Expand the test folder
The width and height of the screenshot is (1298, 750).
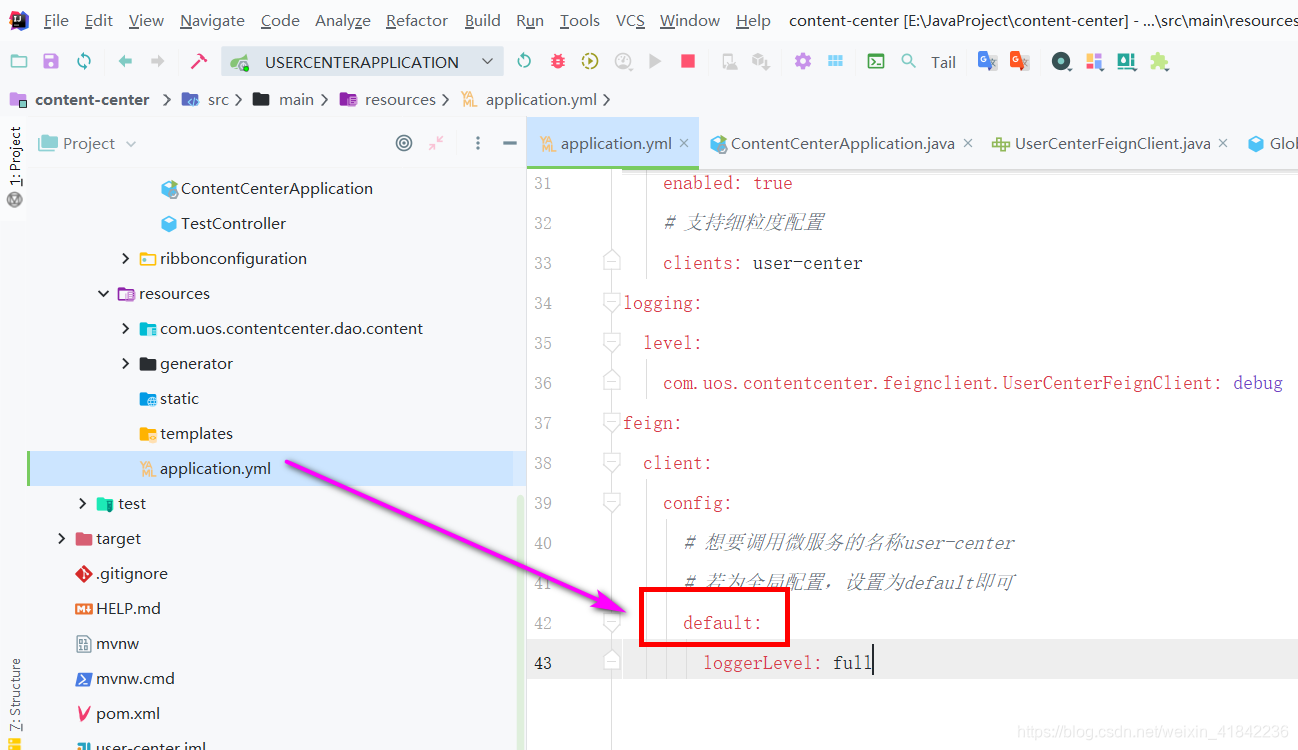point(83,504)
